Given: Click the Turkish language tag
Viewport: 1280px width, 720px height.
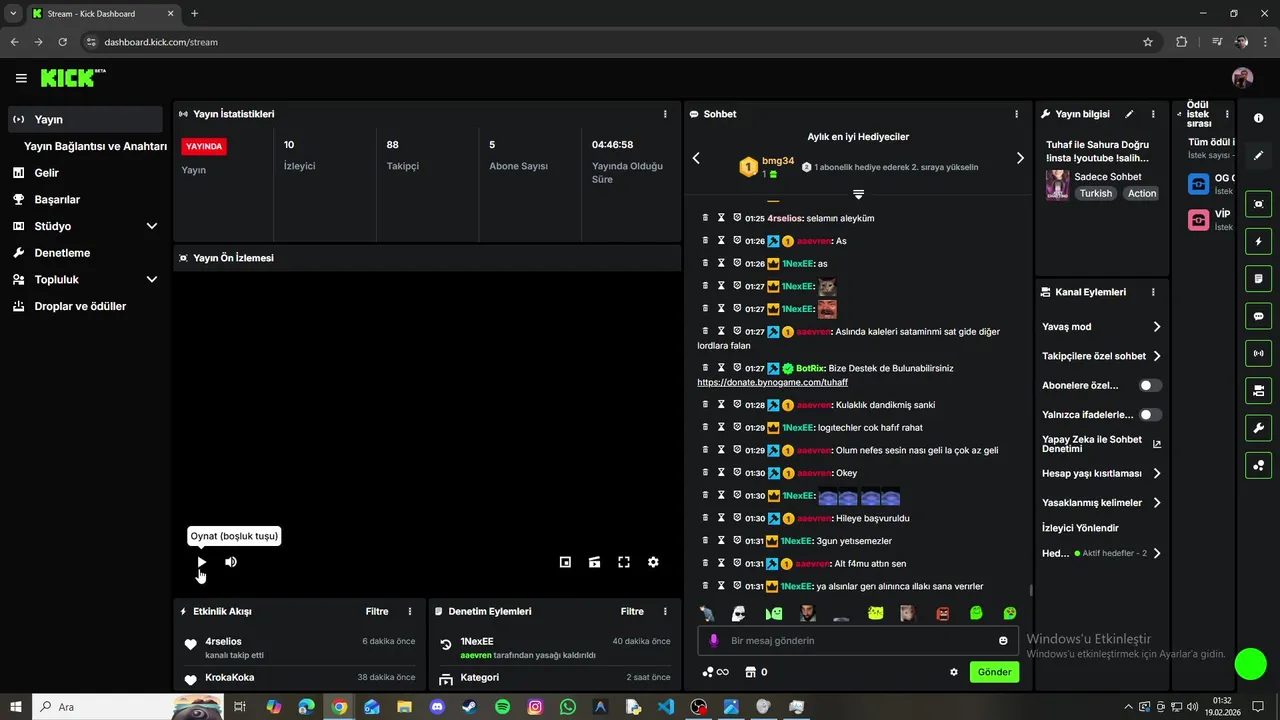Looking at the screenshot, I should 1095,193.
